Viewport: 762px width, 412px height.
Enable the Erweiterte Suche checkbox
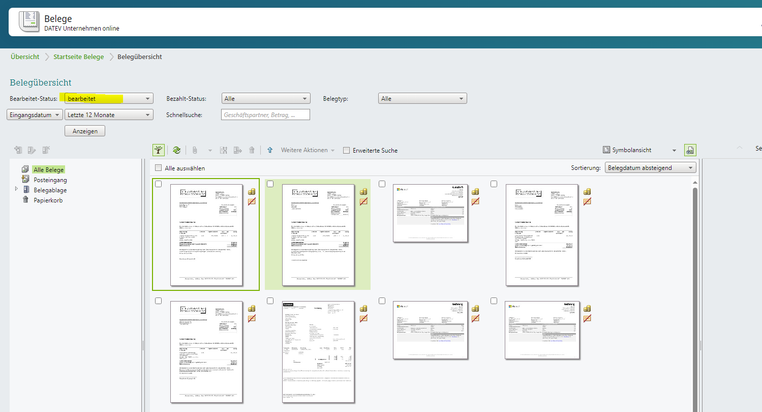346,150
